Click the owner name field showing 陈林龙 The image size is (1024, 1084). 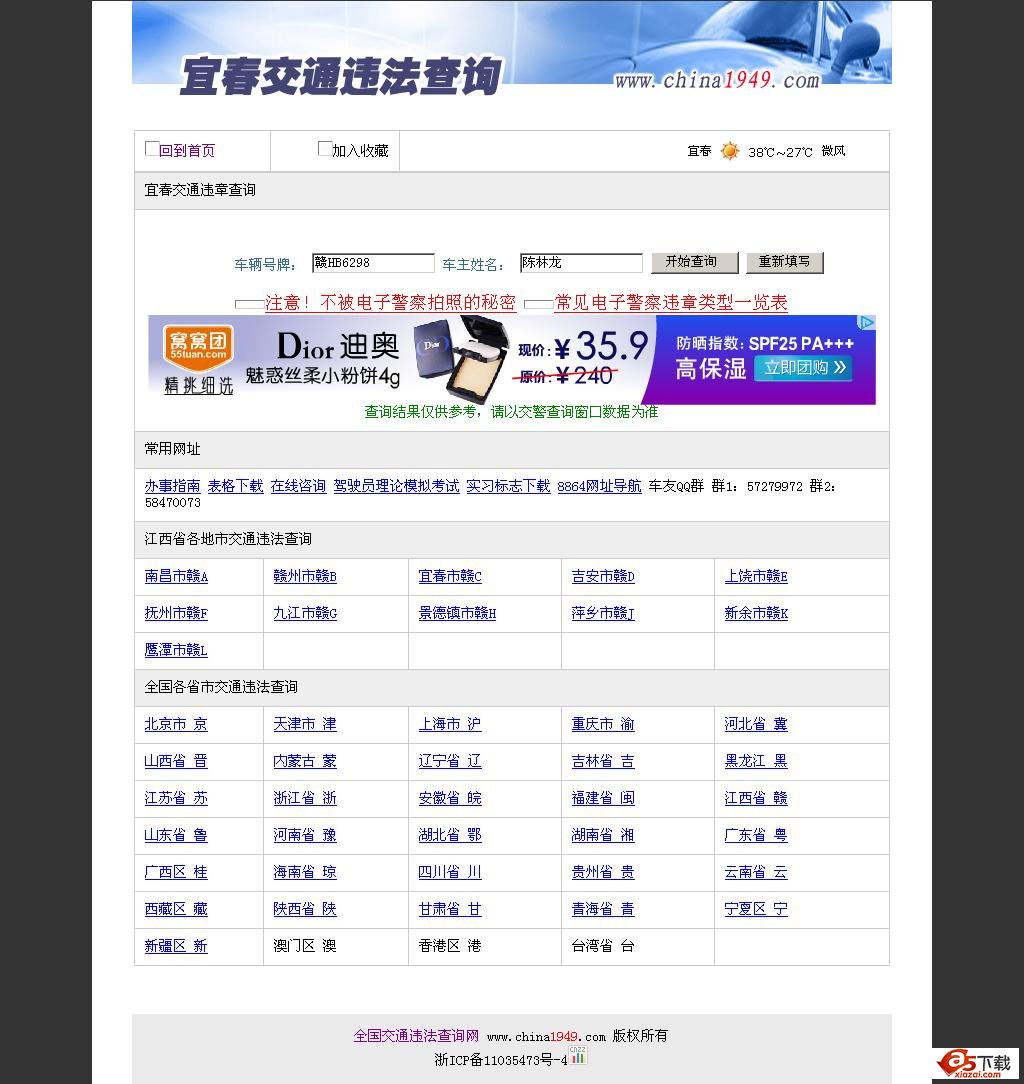580,263
